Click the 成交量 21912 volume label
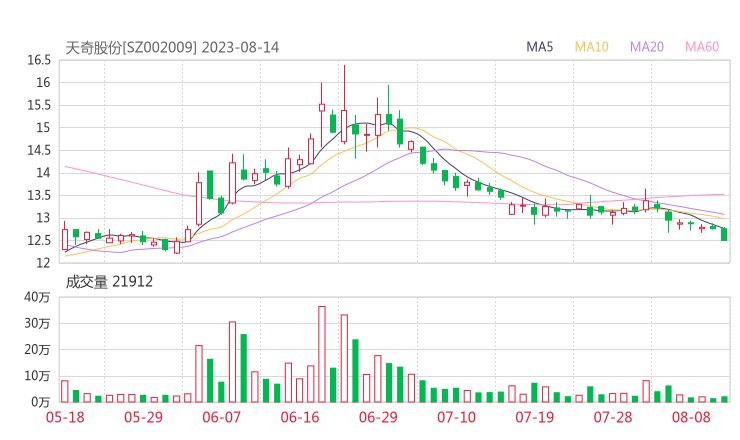Viewport: 740px width, 440px height. pyautogui.click(x=109, y=282)
